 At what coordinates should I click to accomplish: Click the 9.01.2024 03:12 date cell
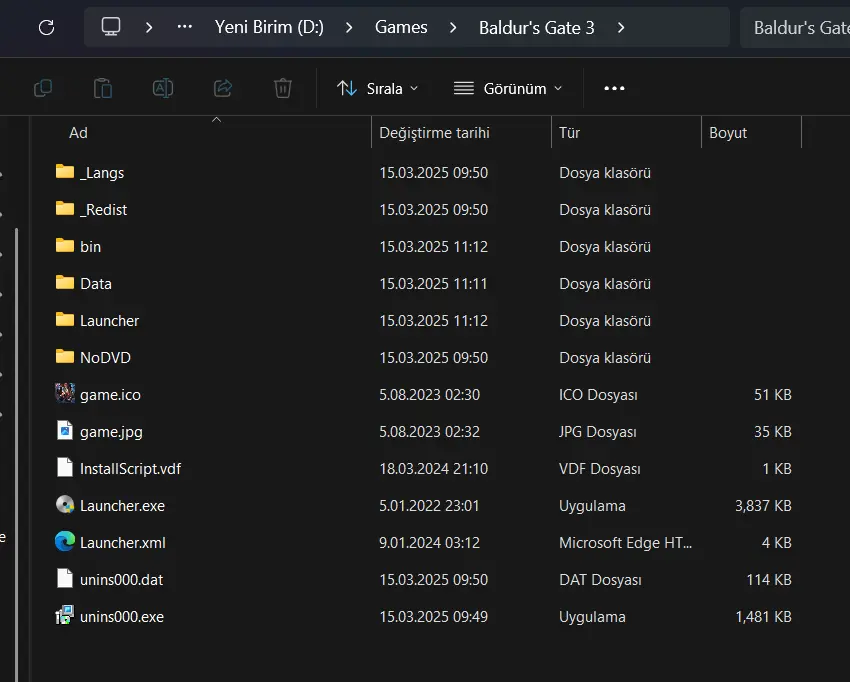pos(429,543)
